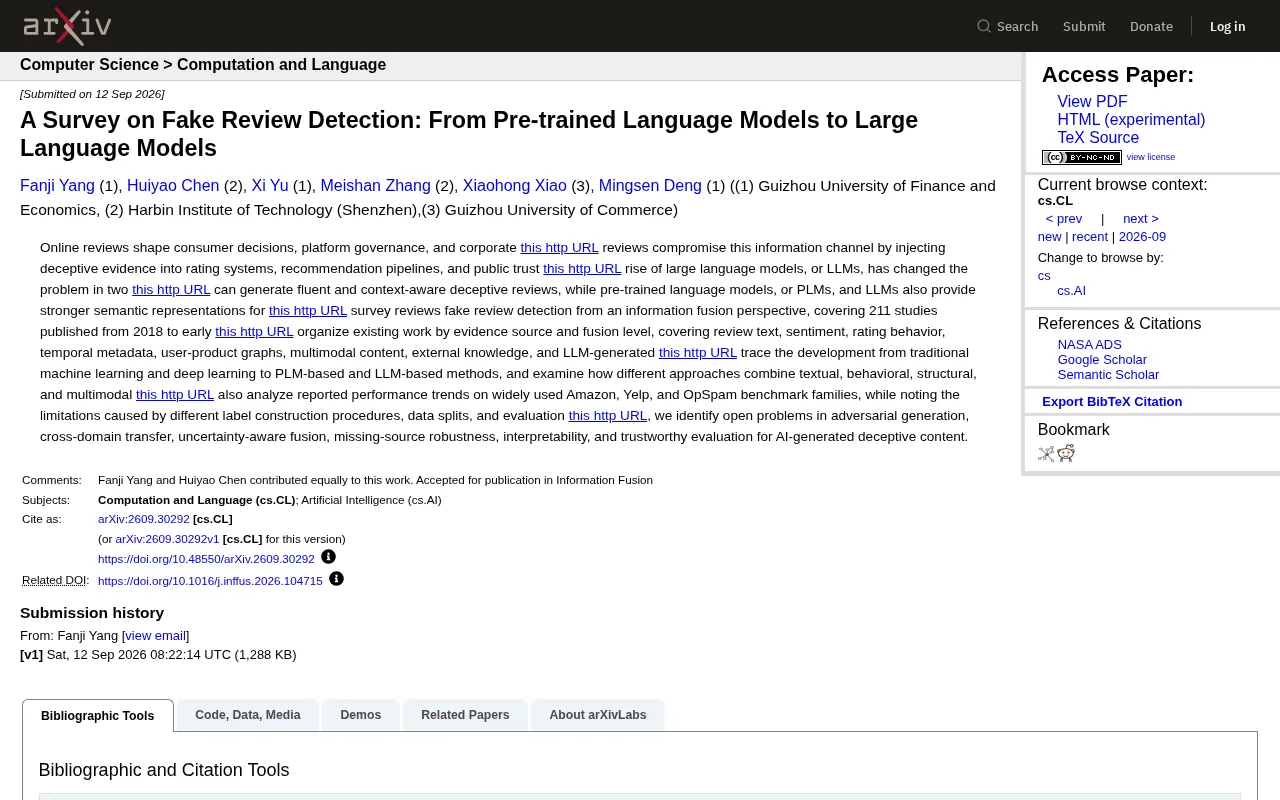
Task: Open View PDF link
Action: (1092, 102)
